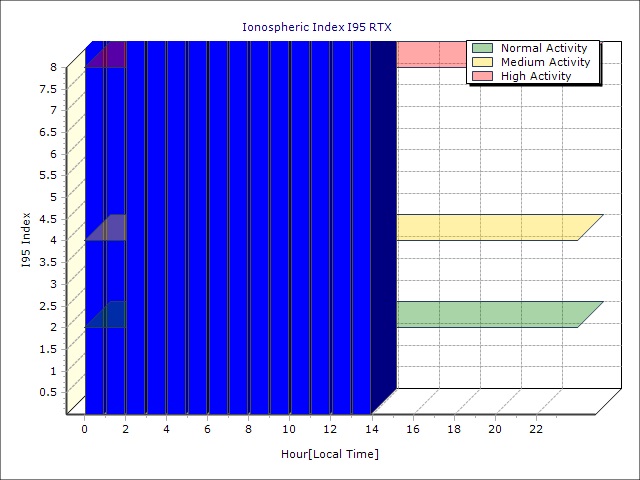The width and height of the screenshot is (640, 480).
Task: Click y-axis label "0.5"
Action: pyautogui.click(x=49, y=392)
